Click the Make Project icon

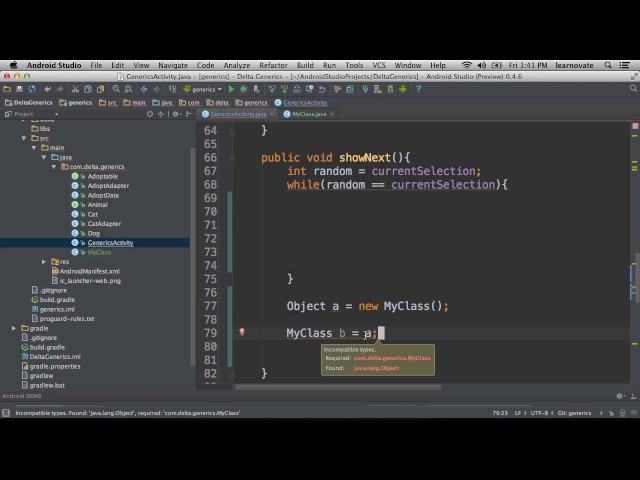(173, 89)
